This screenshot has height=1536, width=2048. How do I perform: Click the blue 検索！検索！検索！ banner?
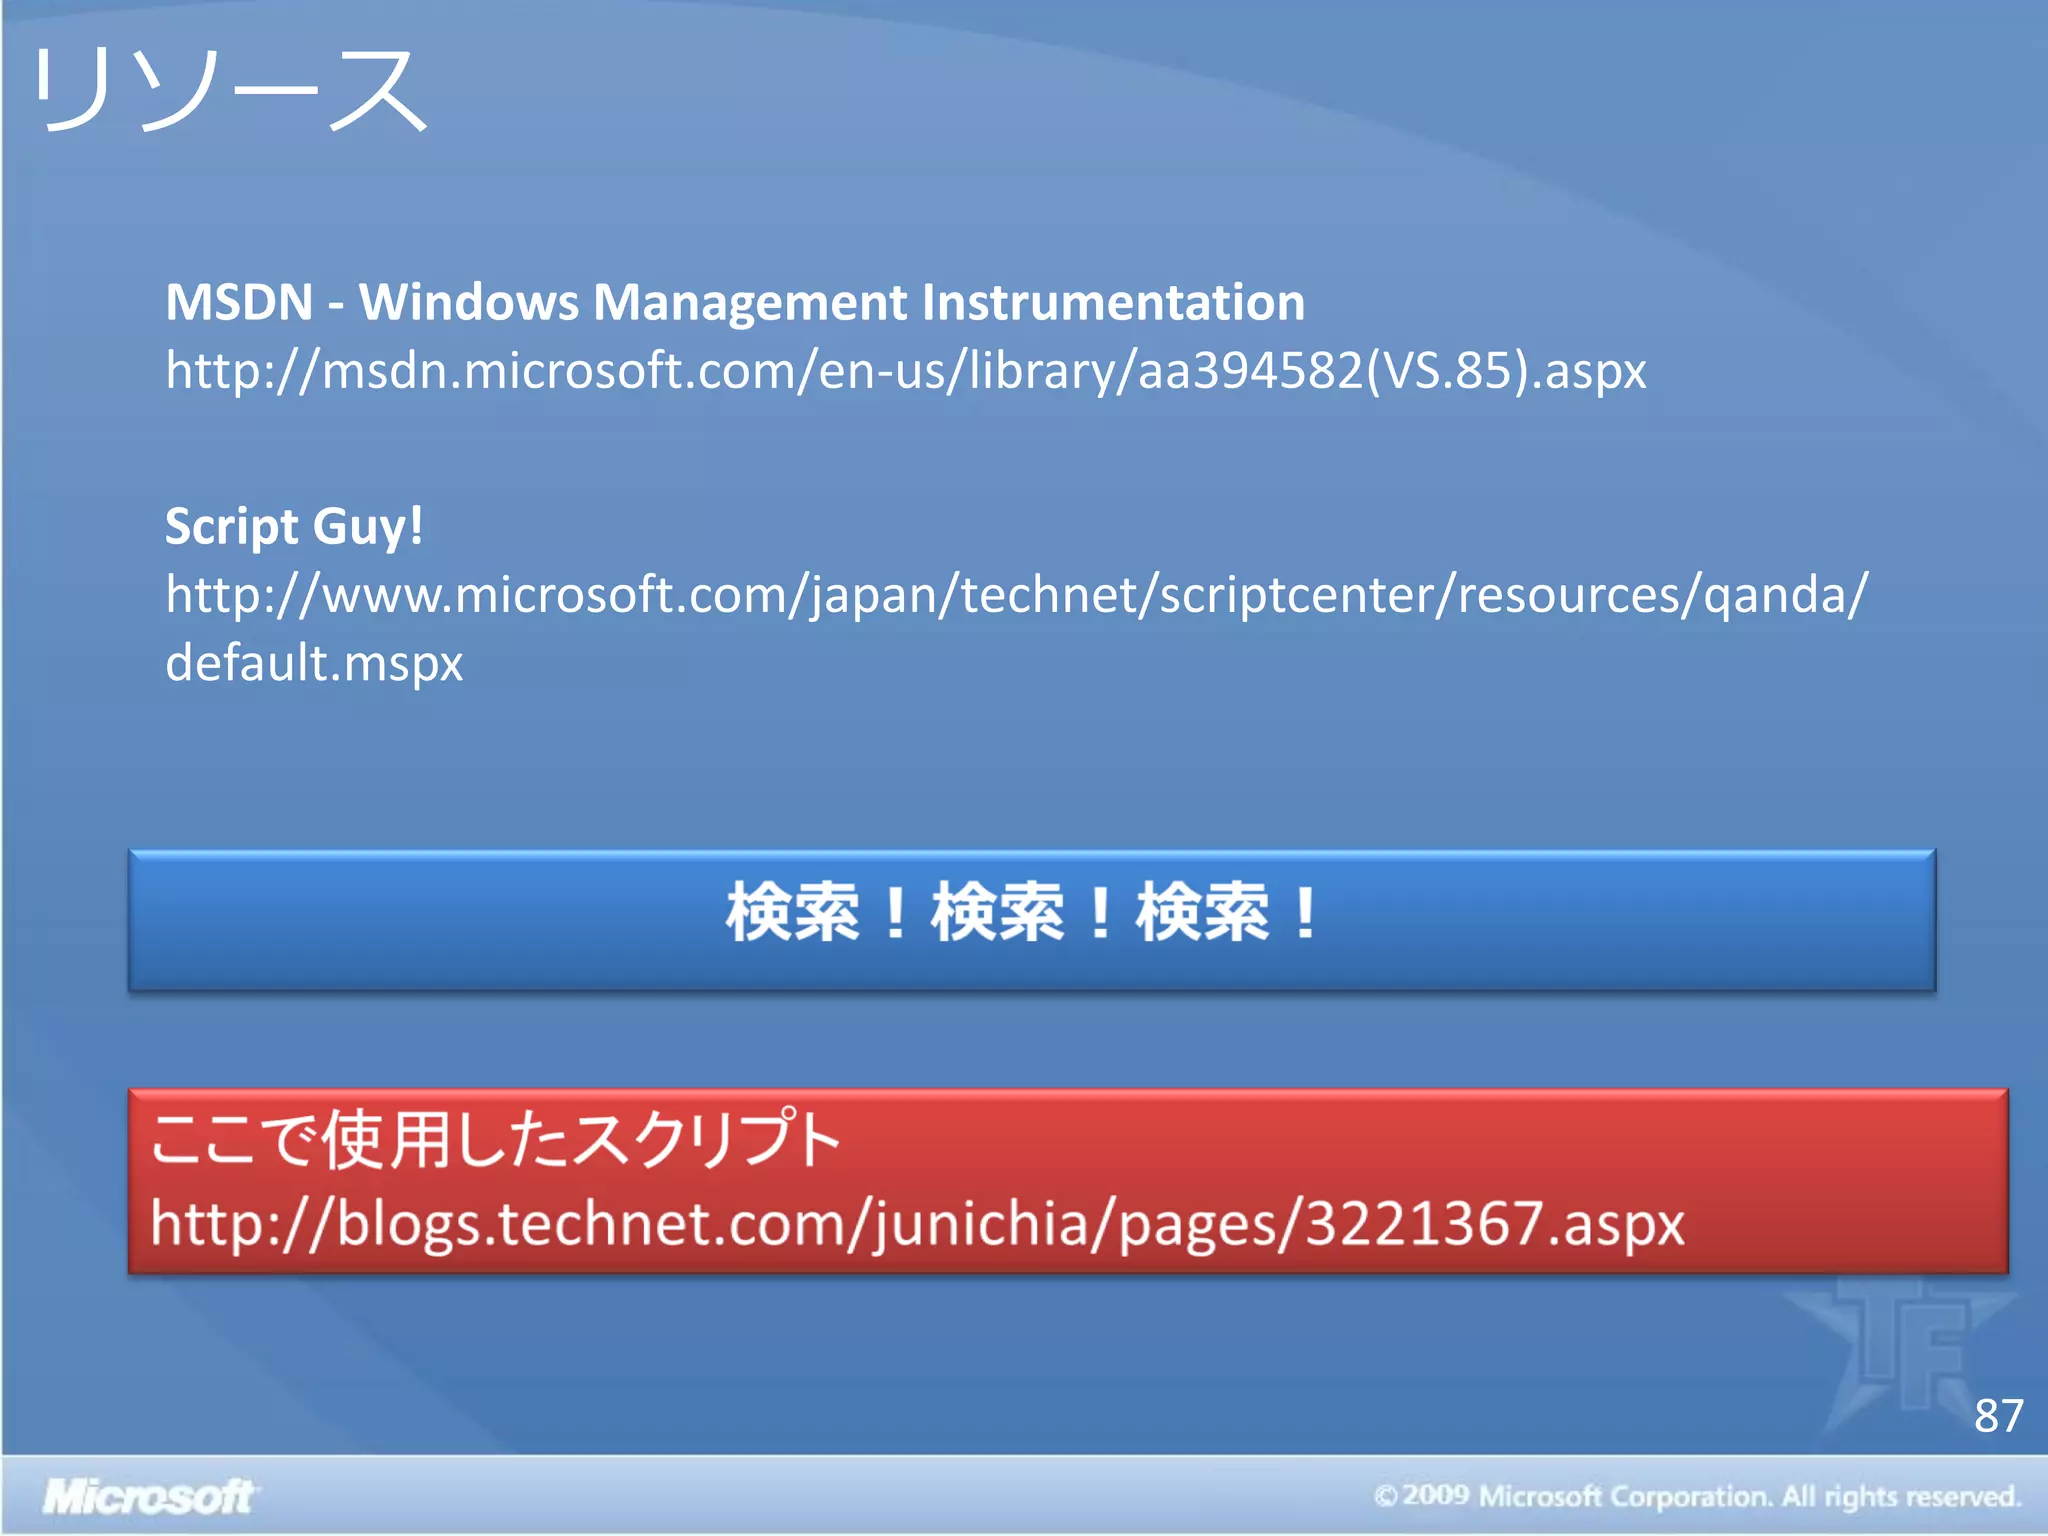click(1032, 920)
